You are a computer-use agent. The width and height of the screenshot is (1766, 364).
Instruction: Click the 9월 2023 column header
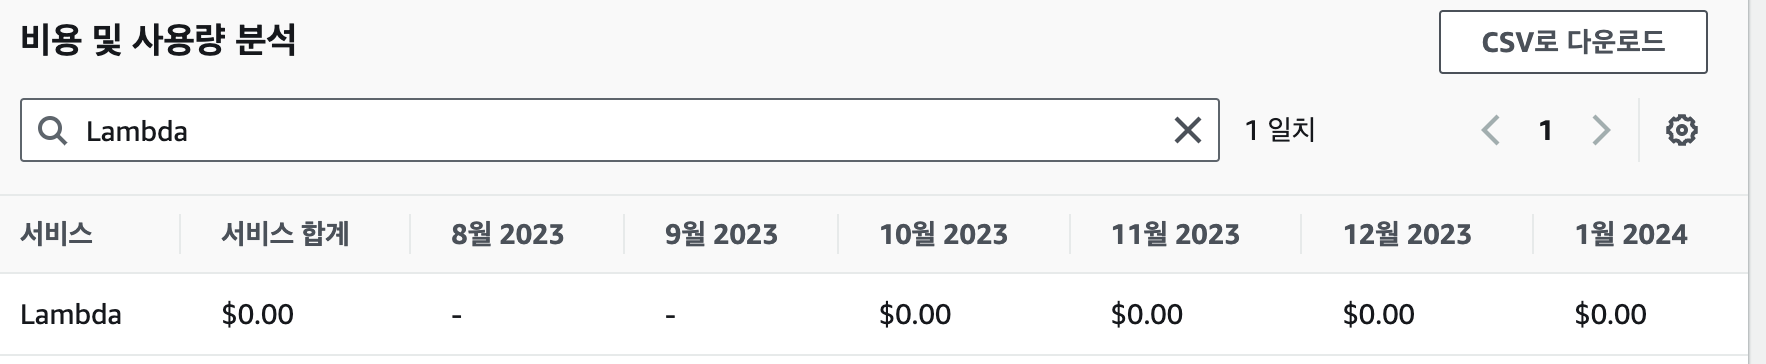(x=721, y=234)
